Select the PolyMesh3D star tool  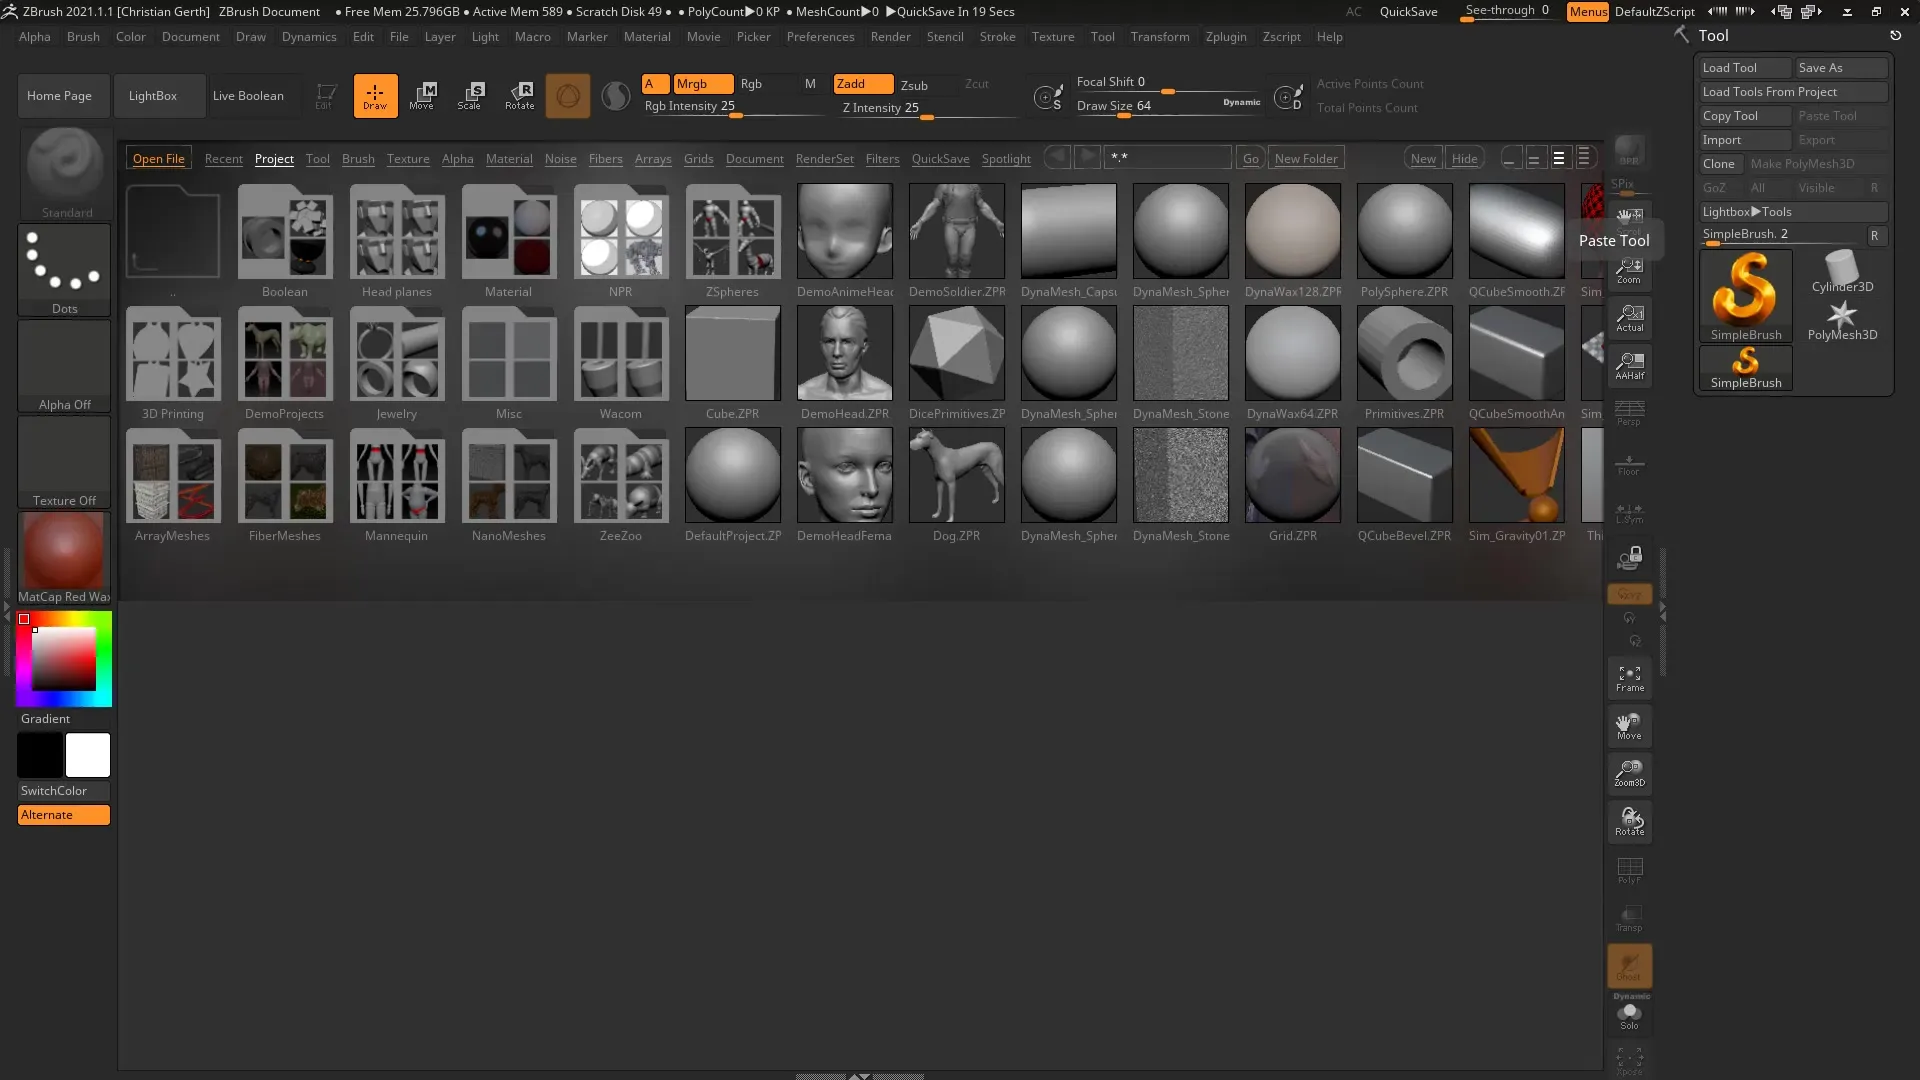[1842, 320]
